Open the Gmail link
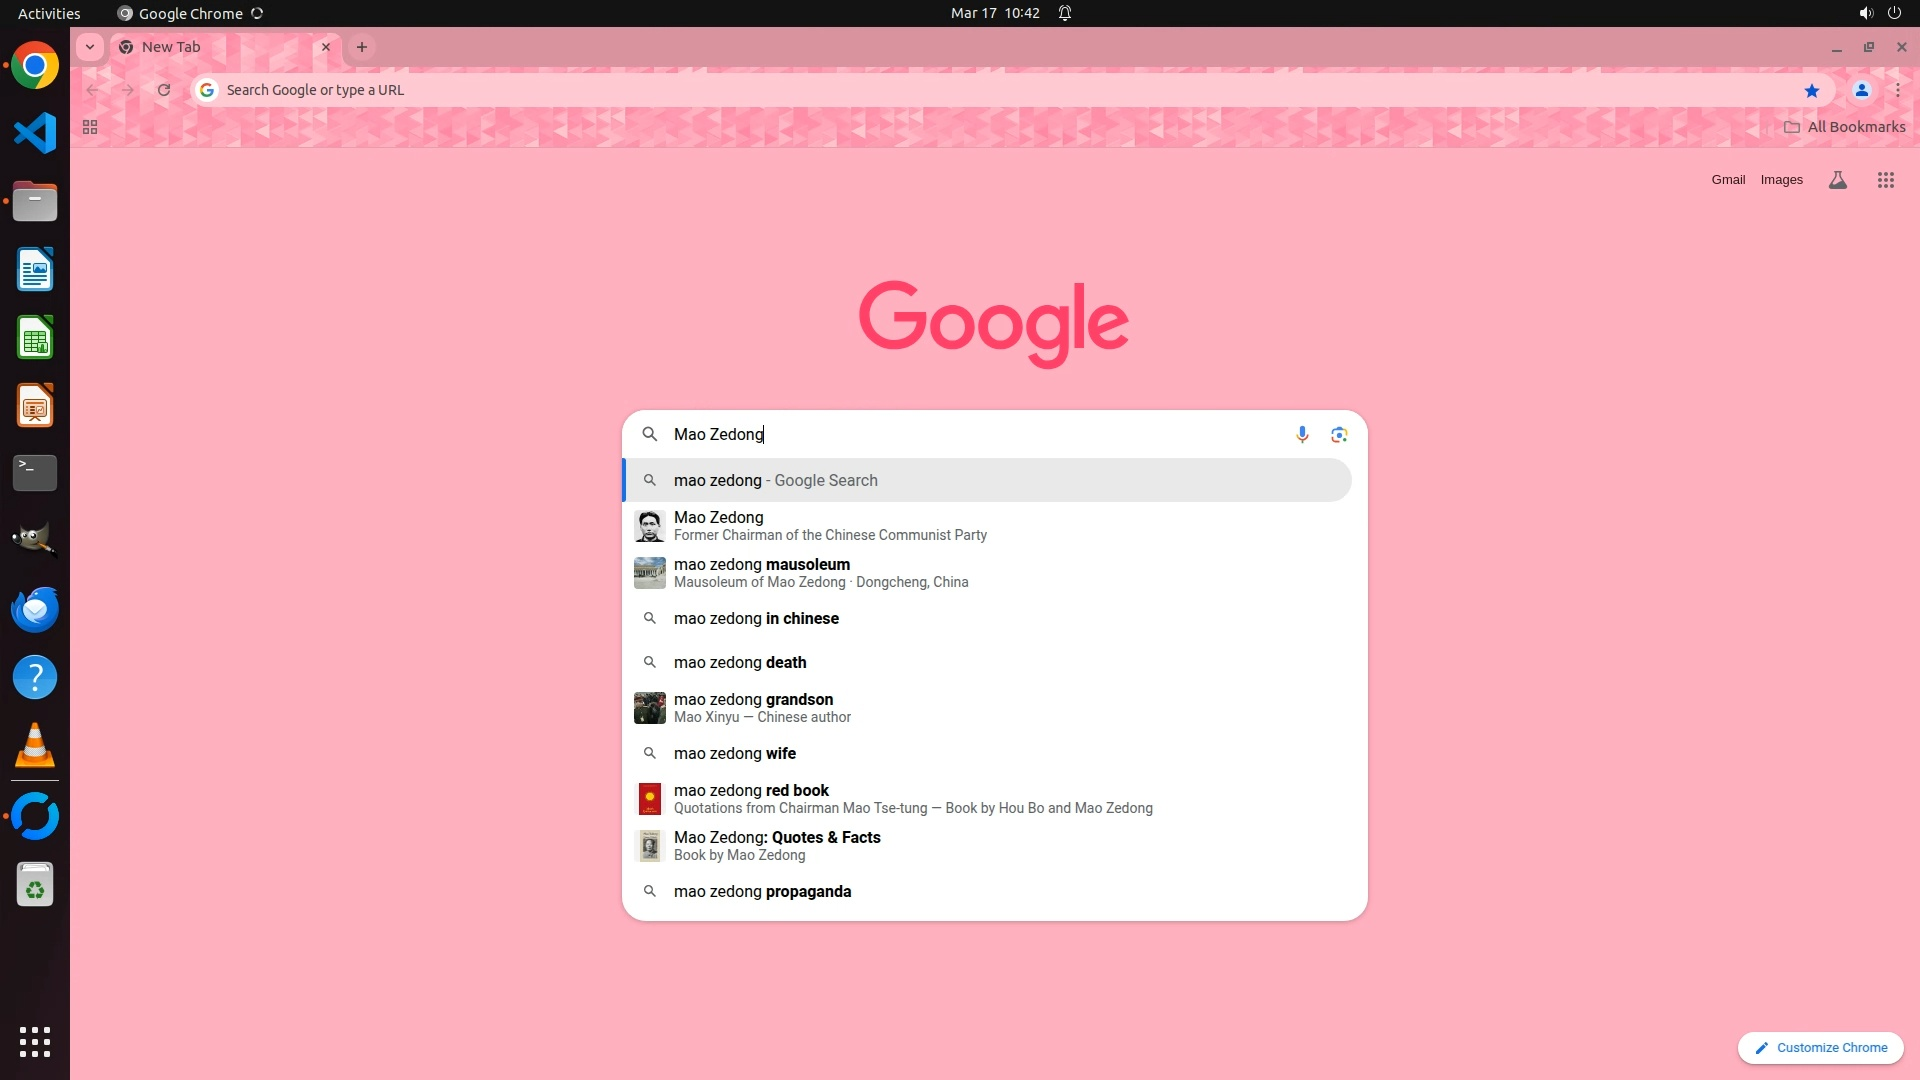The width and height of the screenshot is (1920, 1080). coord(1727,180)
